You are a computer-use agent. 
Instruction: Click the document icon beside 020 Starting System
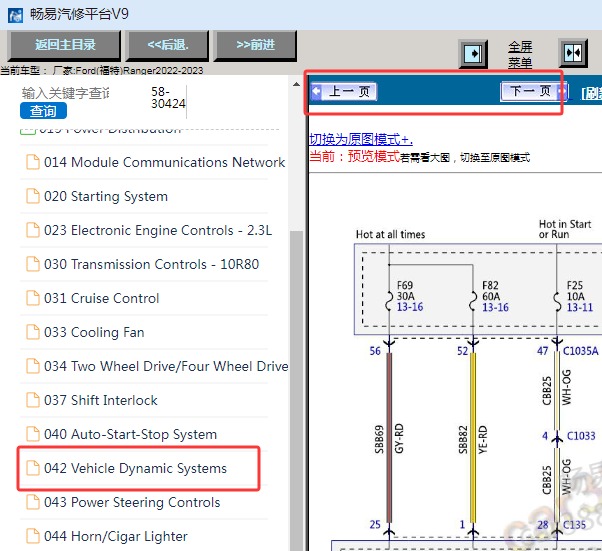[x=33, y=196]
